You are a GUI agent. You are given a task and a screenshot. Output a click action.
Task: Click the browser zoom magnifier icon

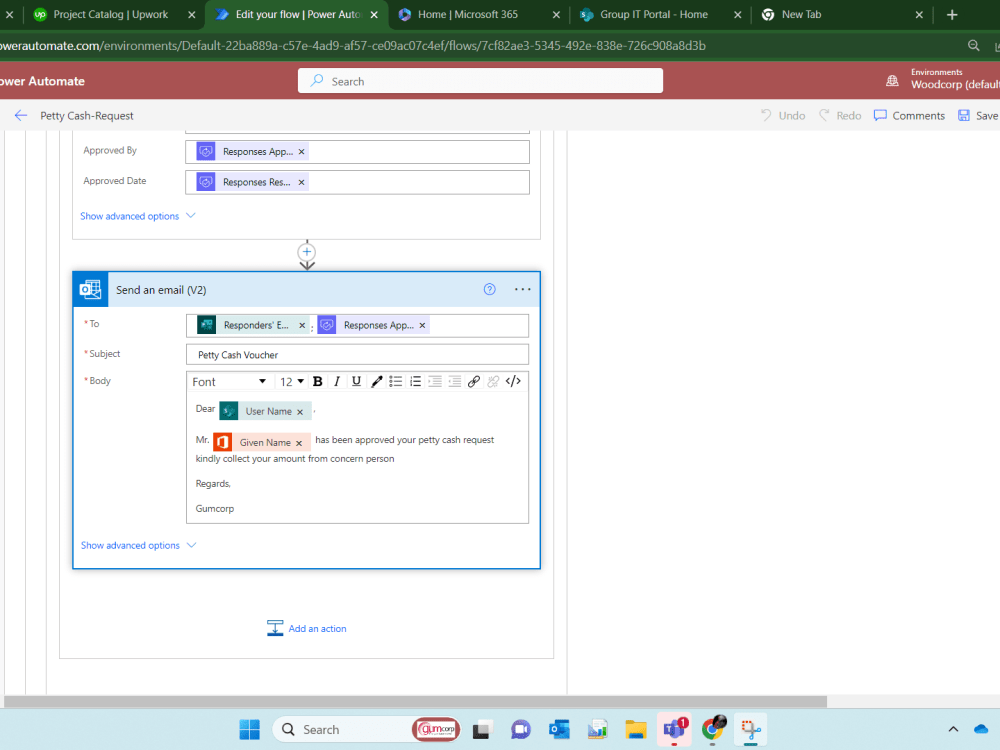click(x=973, y=46)
